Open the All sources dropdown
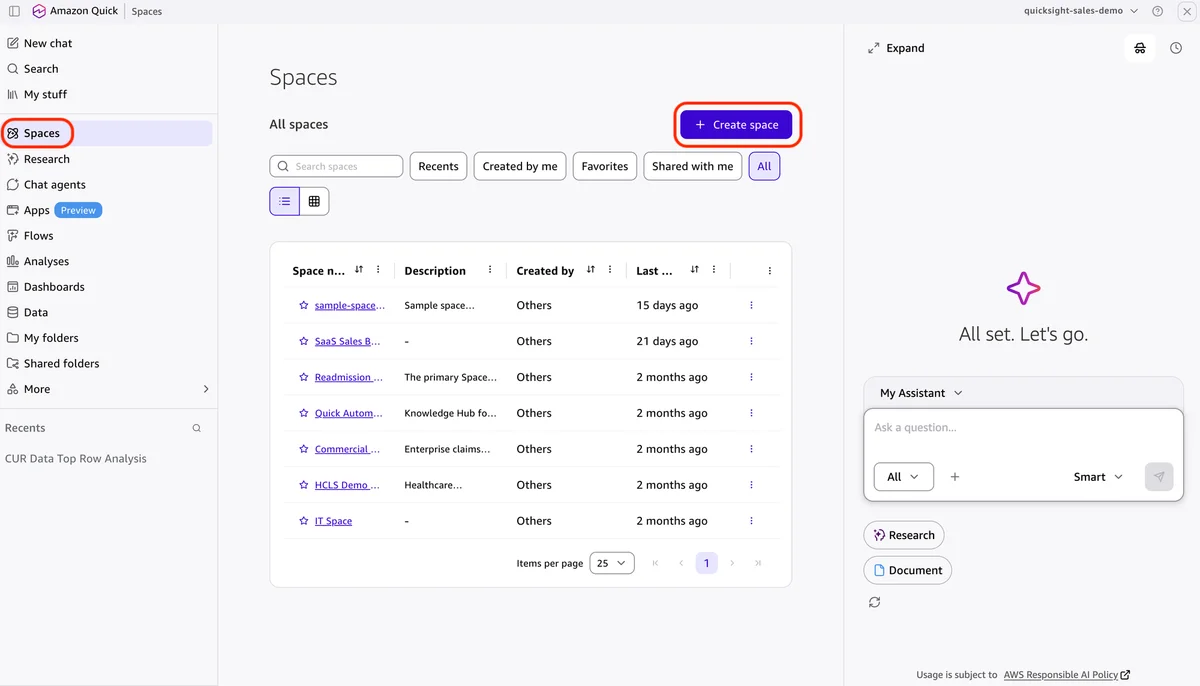The image size is (1200, 686). tap(904, 477)
